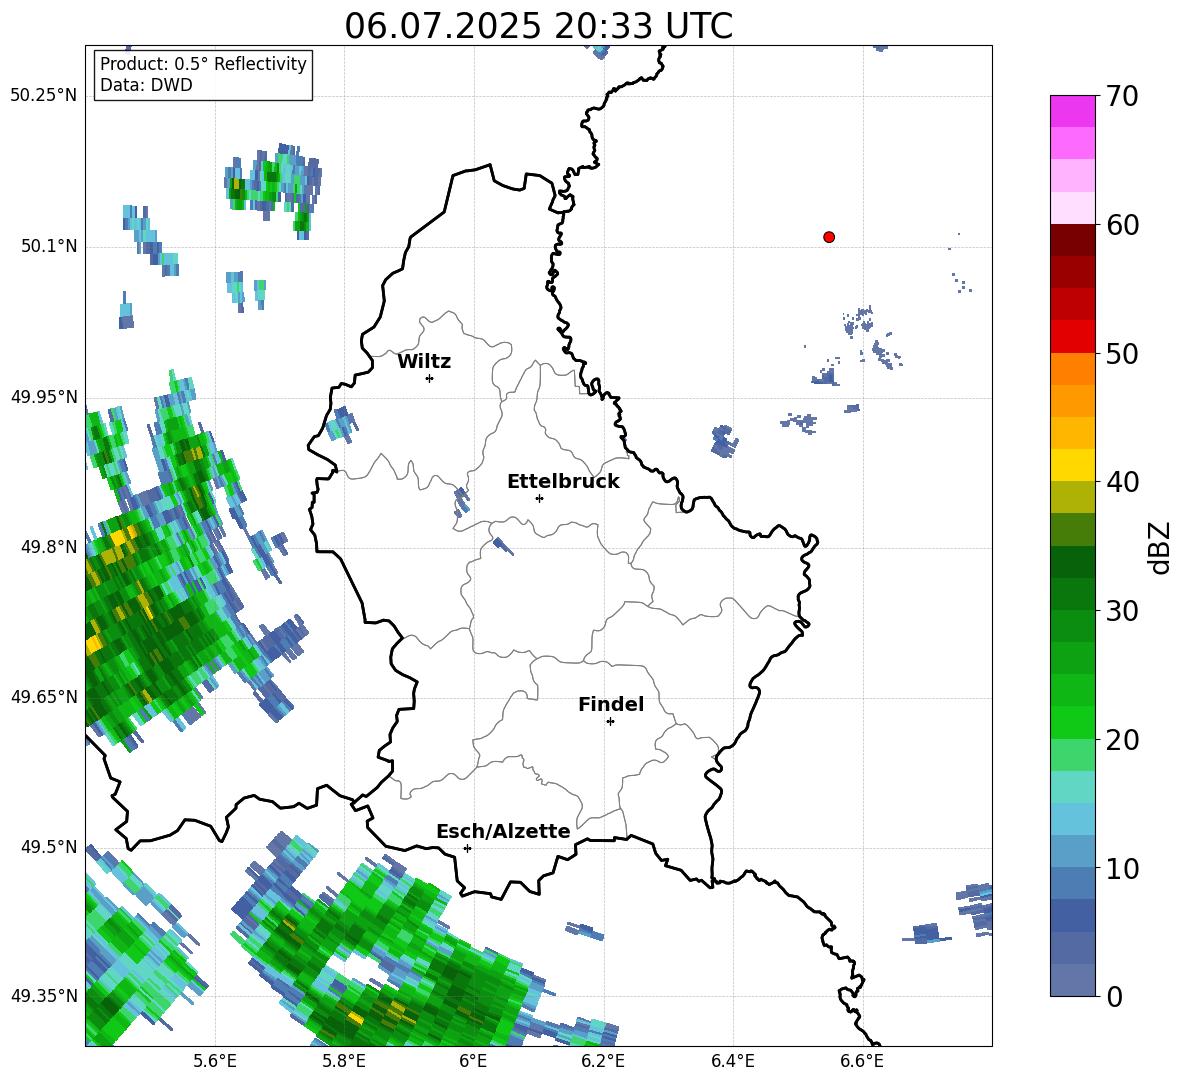Click the red dot marker on map
This screenshot has width=1184, height=1081.
(x=829, y=237)
